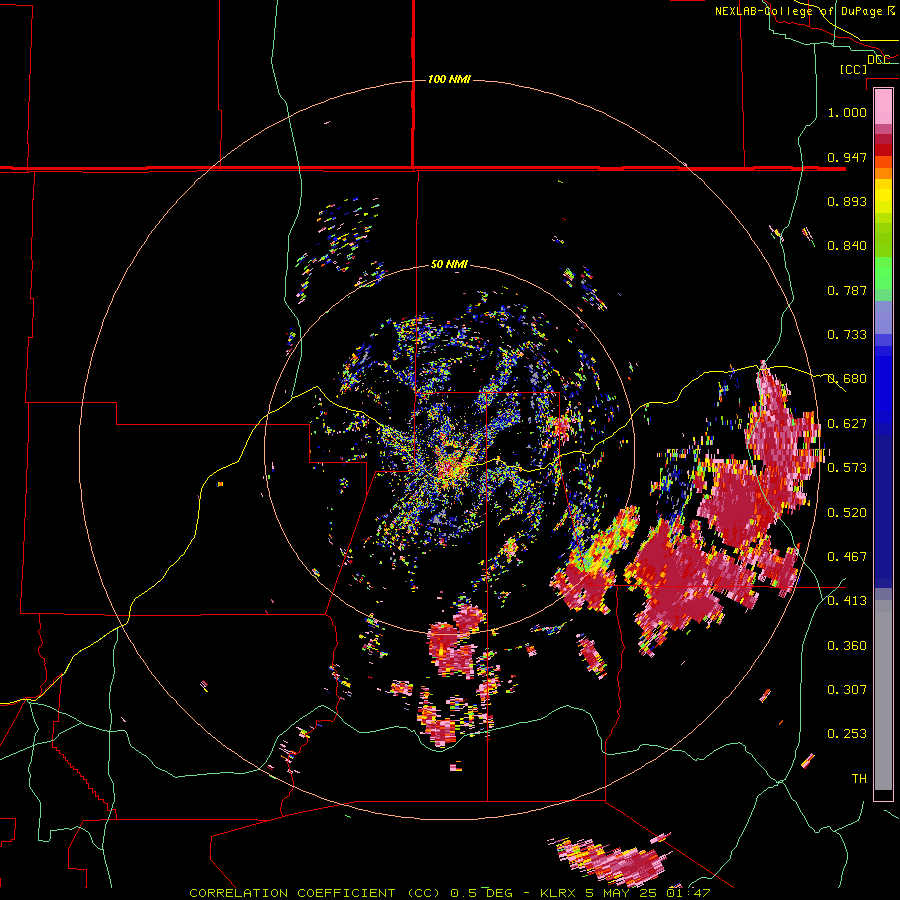Click the [CC] legend heading
900x900 pixels.
(x=854, y=69)
